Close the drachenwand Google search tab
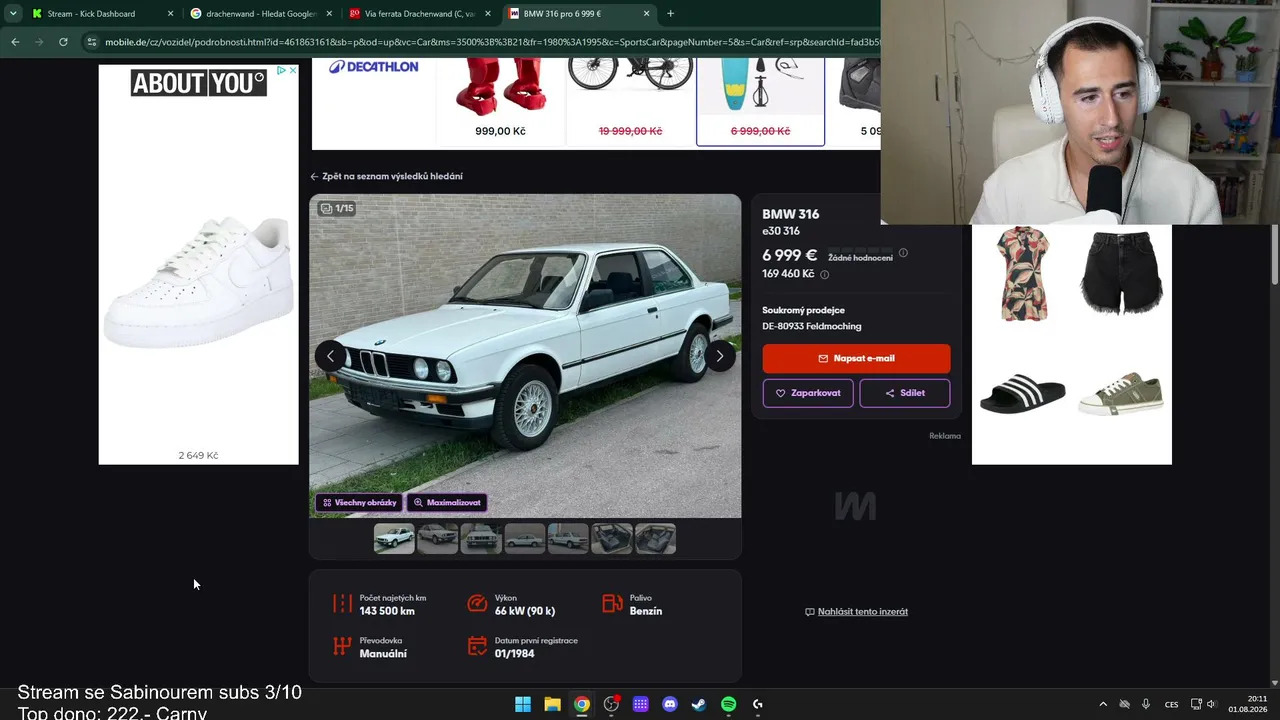The image size is (1280, 720). click(x=329, y=14)
